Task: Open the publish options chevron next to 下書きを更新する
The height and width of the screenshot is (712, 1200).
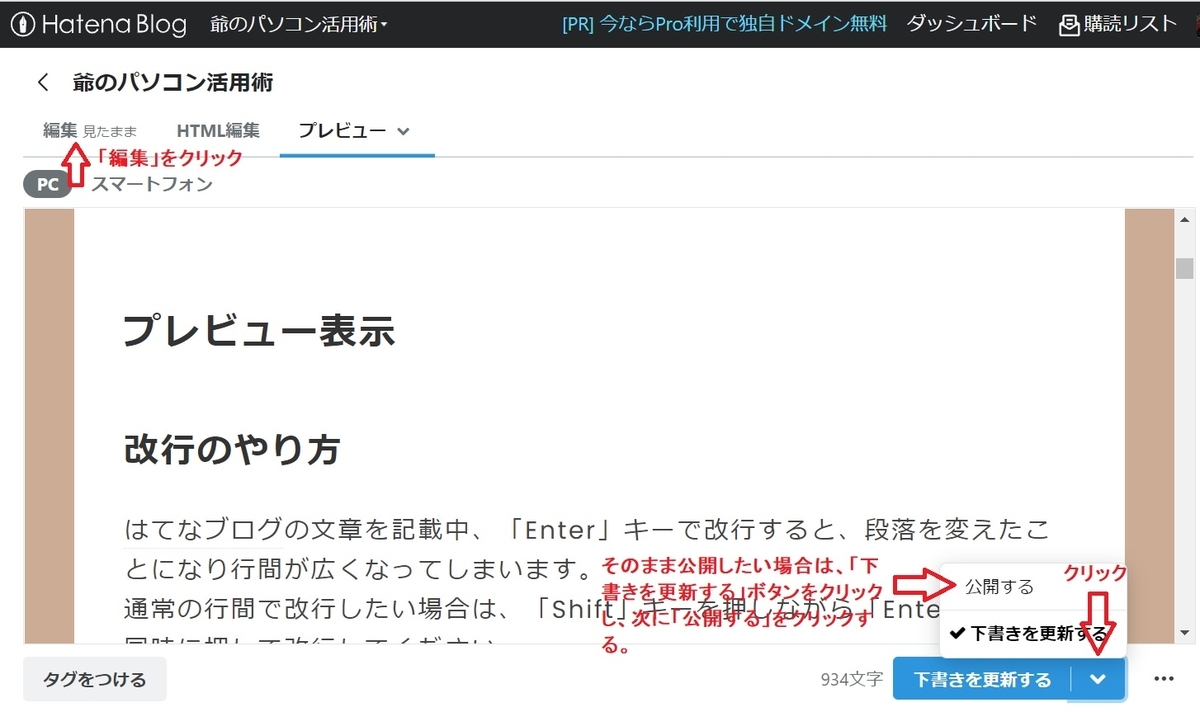Action: (x=1097, y=679)
